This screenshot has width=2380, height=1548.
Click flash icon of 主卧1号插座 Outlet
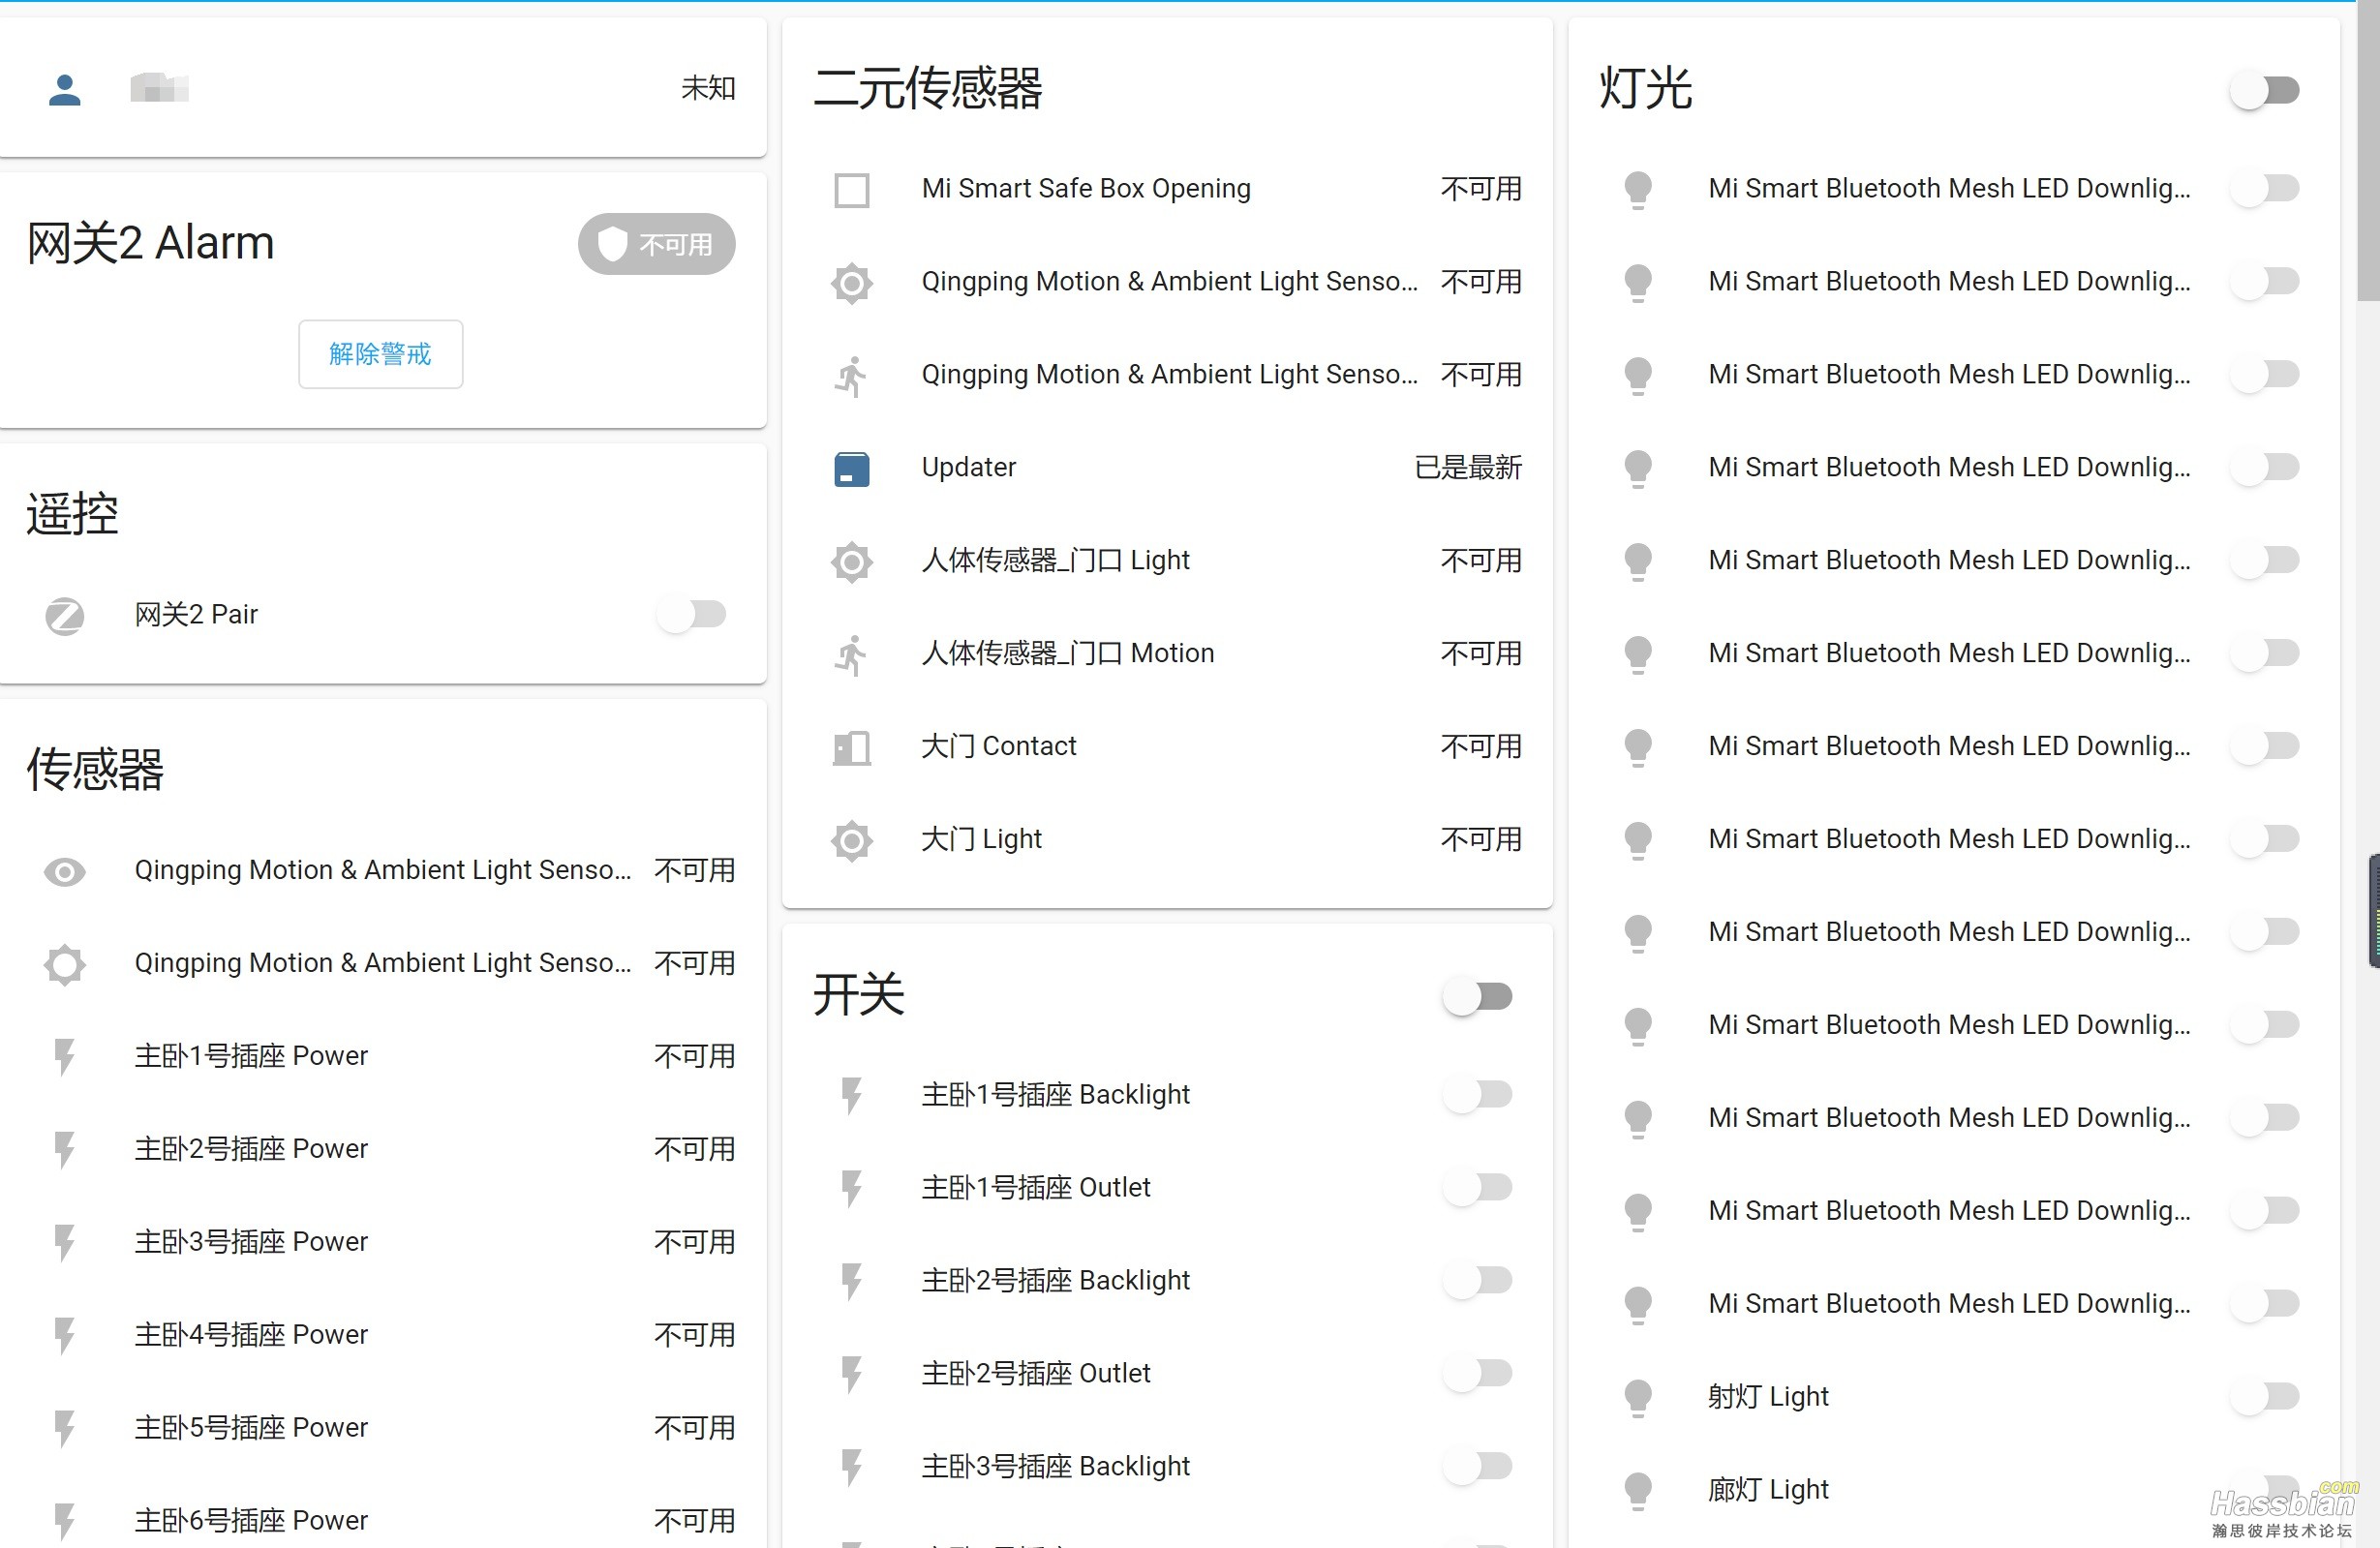click(852, 1189)
